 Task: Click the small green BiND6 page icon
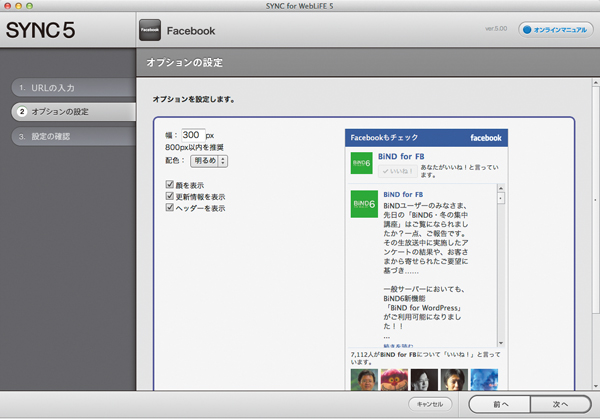click(362, 163)
